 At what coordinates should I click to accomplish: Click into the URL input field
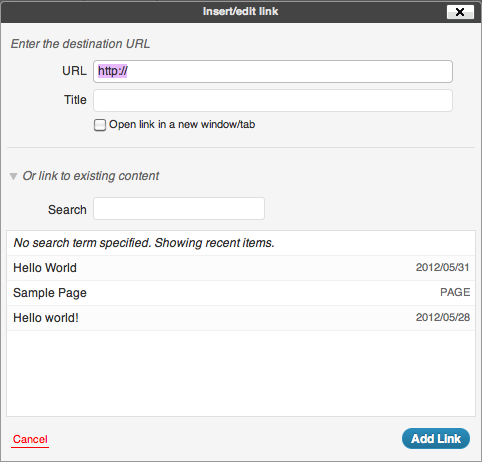[x=273, y=71]
